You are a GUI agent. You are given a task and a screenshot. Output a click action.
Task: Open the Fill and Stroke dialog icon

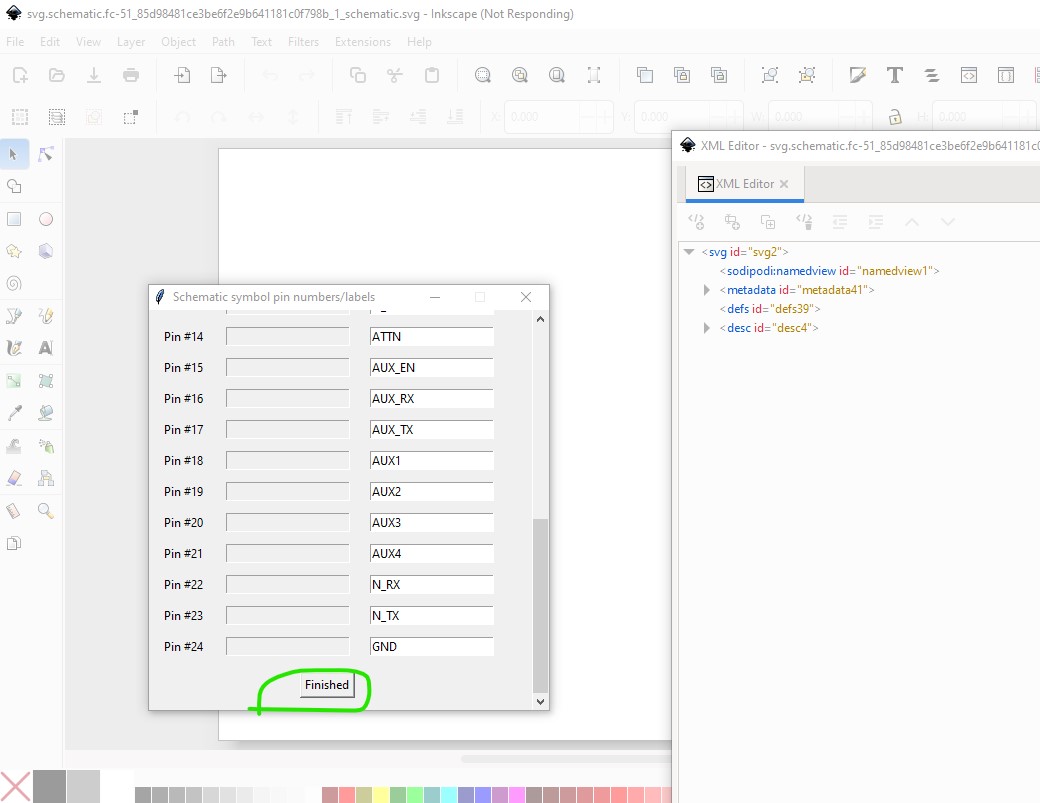coord(858,75)
